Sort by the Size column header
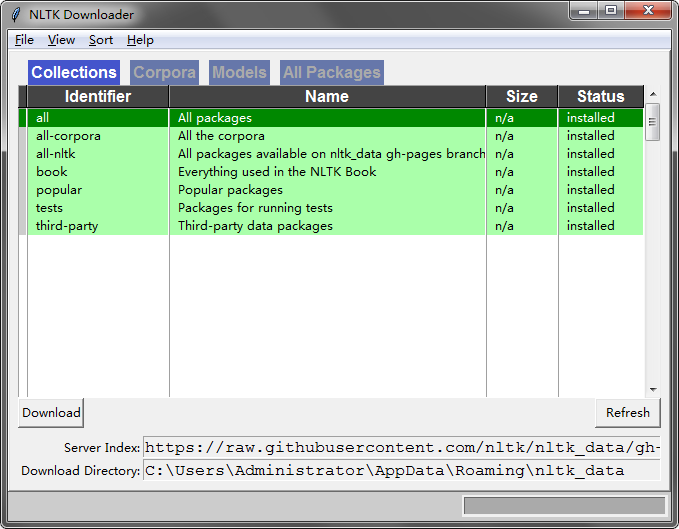The width and height of the screenshot is (679, 529). [522, 97]
